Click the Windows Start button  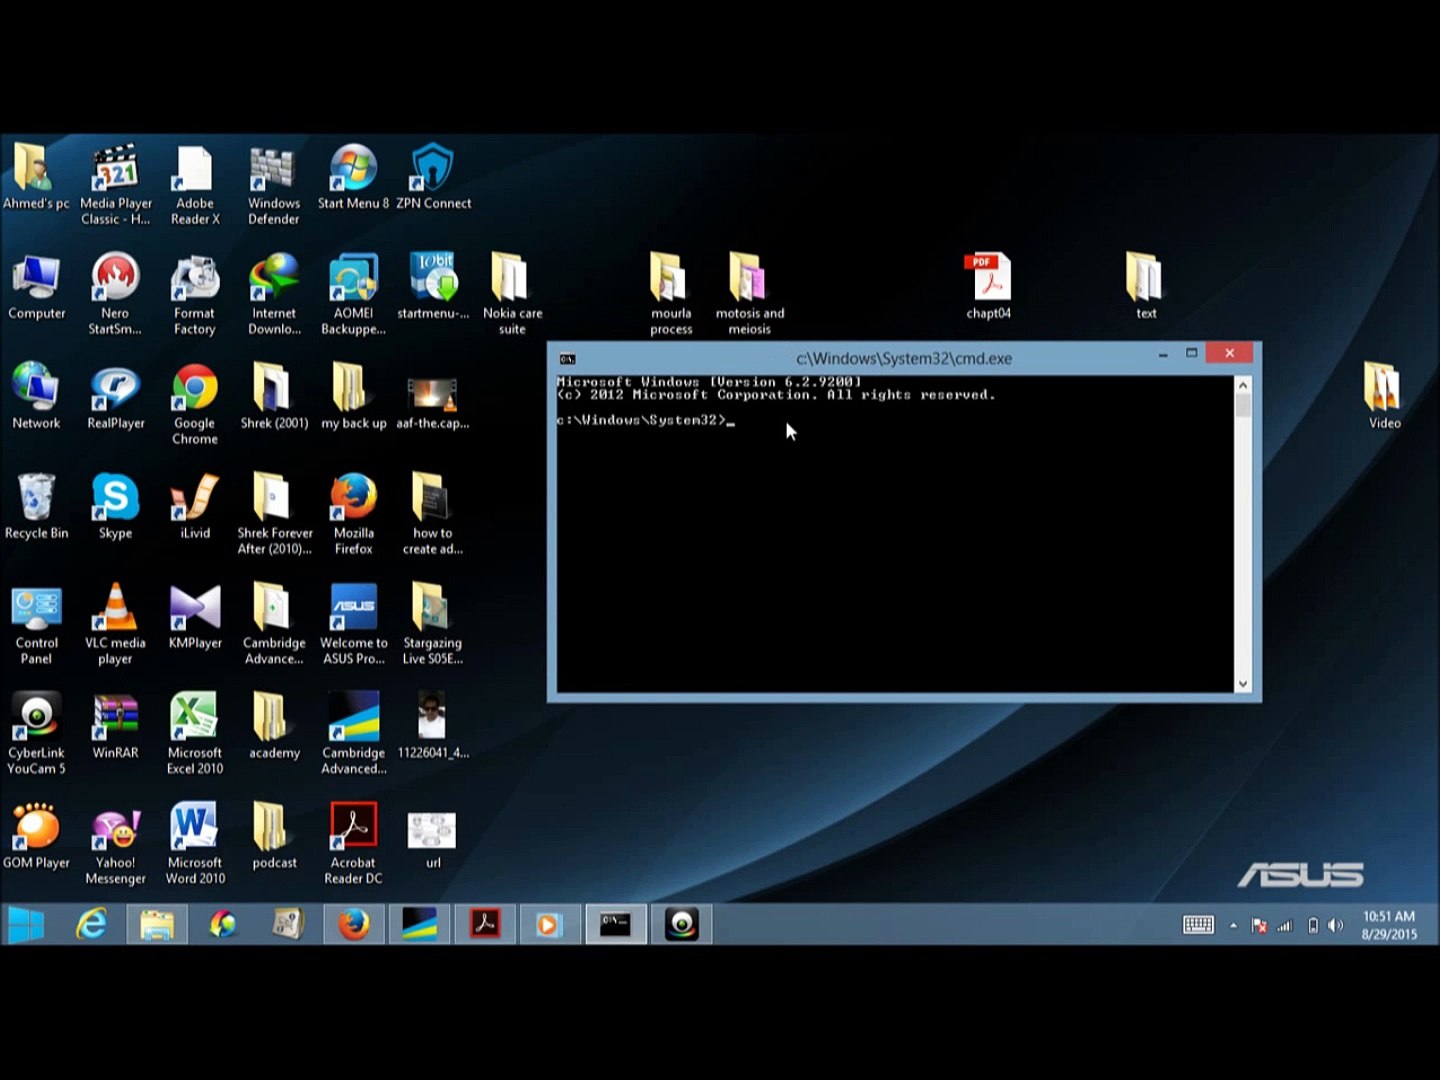(x=26, y=925)
